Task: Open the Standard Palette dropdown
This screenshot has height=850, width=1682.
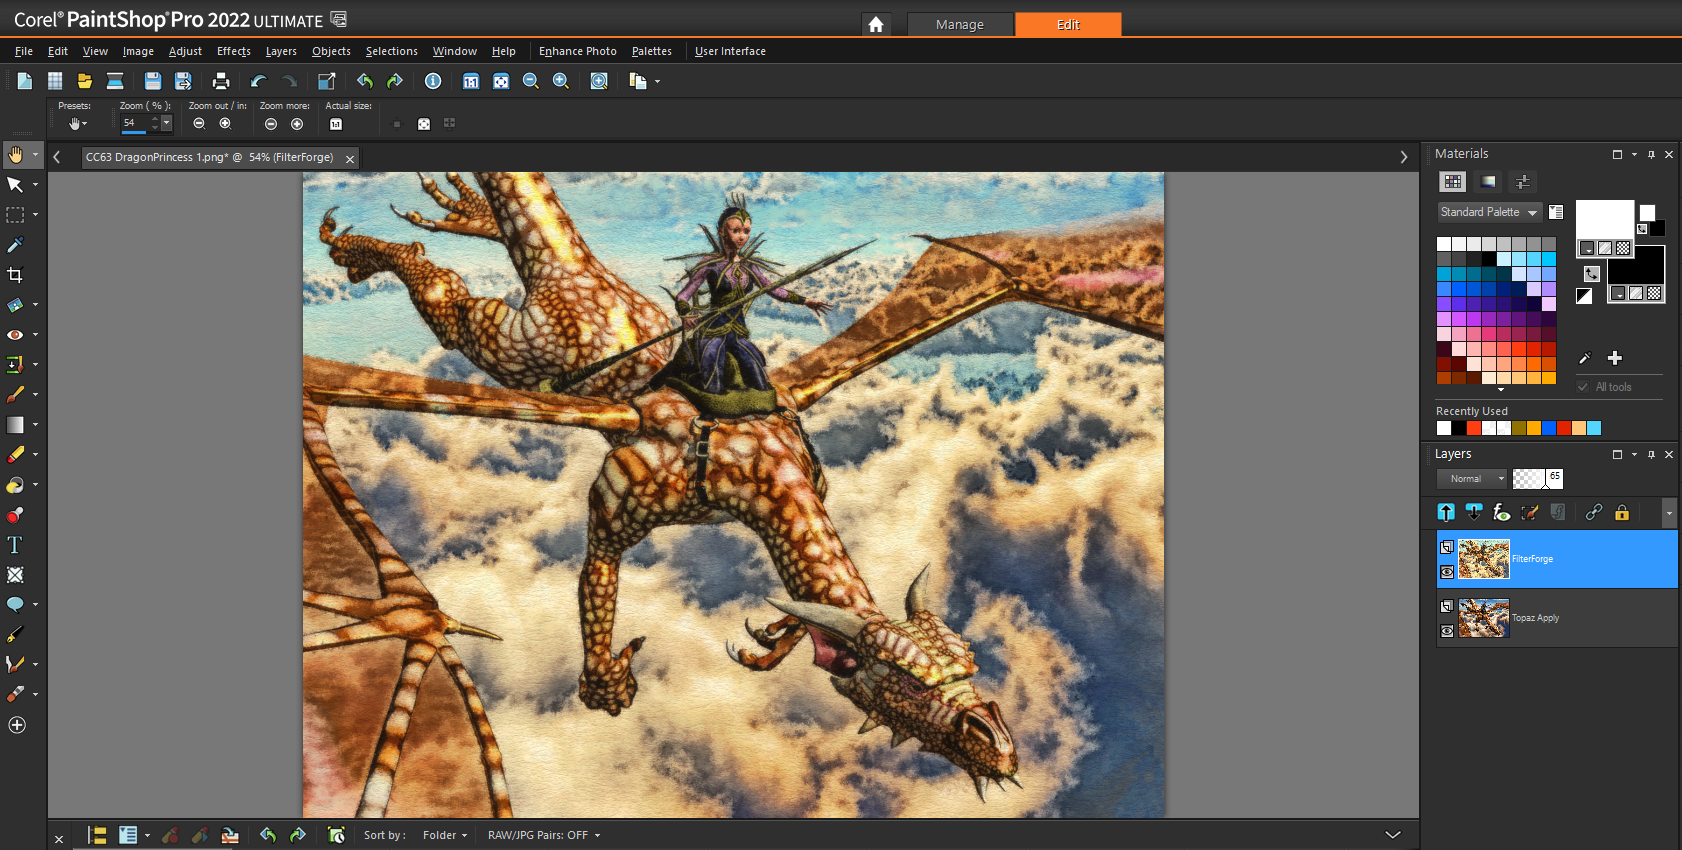Action: pyautogui.click(x=1489, y=212)
